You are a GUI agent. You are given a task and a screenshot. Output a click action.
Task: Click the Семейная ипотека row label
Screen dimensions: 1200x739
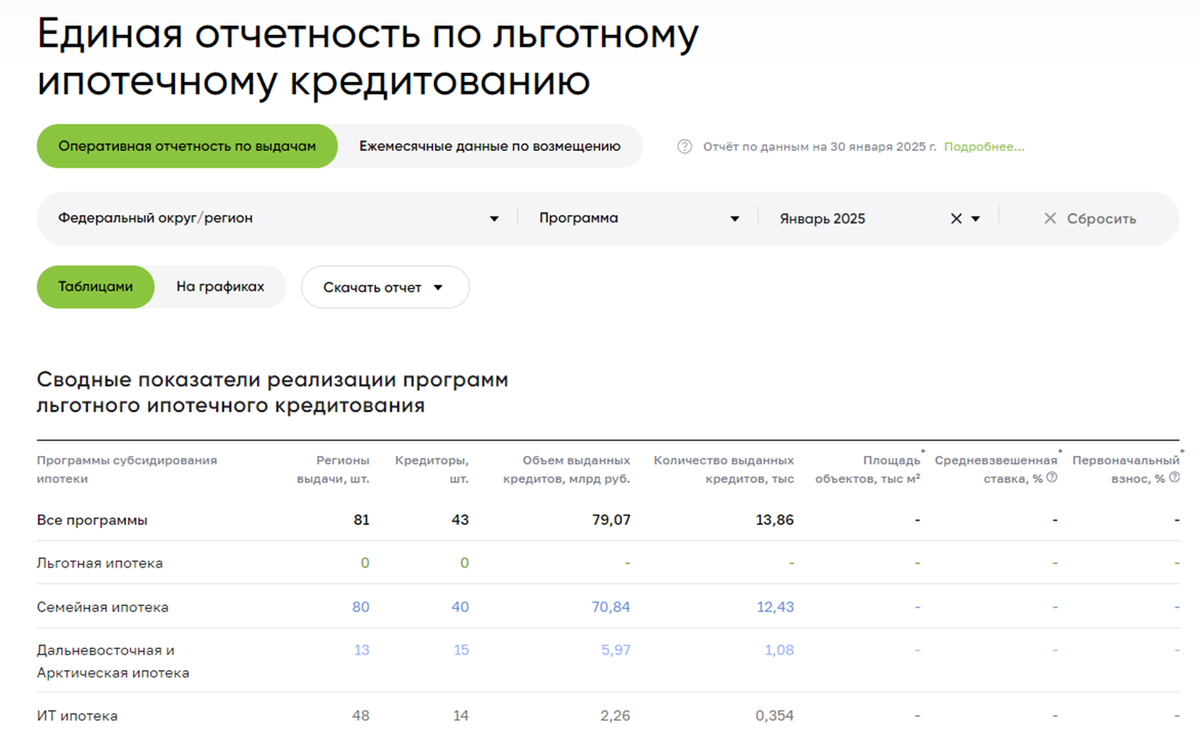[103, 607]
